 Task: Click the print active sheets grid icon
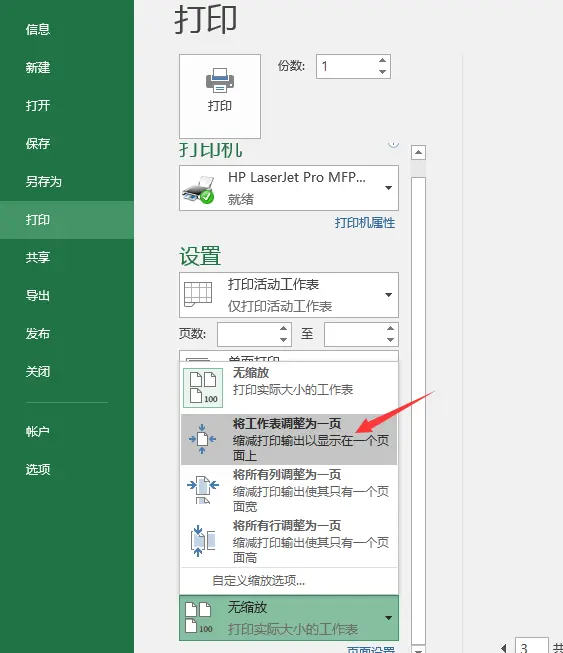tap(198, 294)
